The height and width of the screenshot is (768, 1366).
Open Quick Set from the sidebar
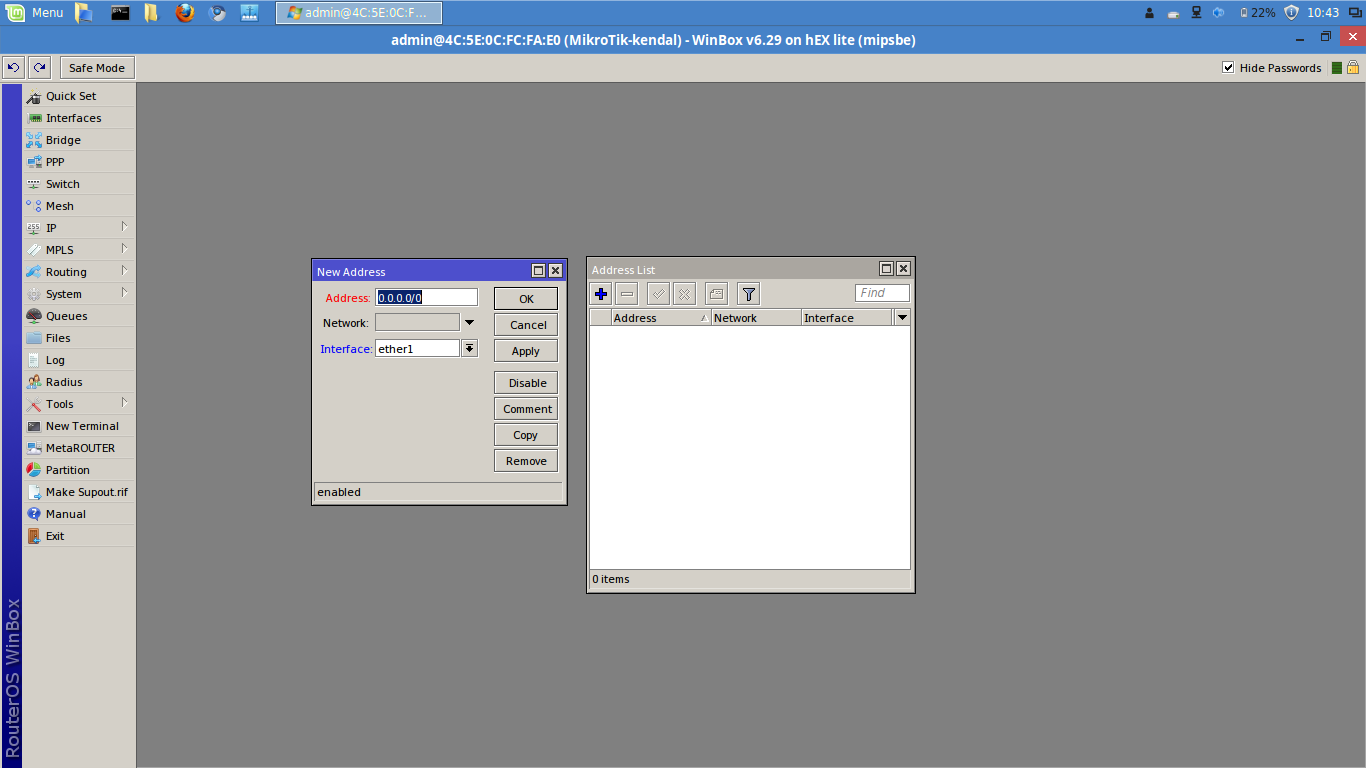79,96
